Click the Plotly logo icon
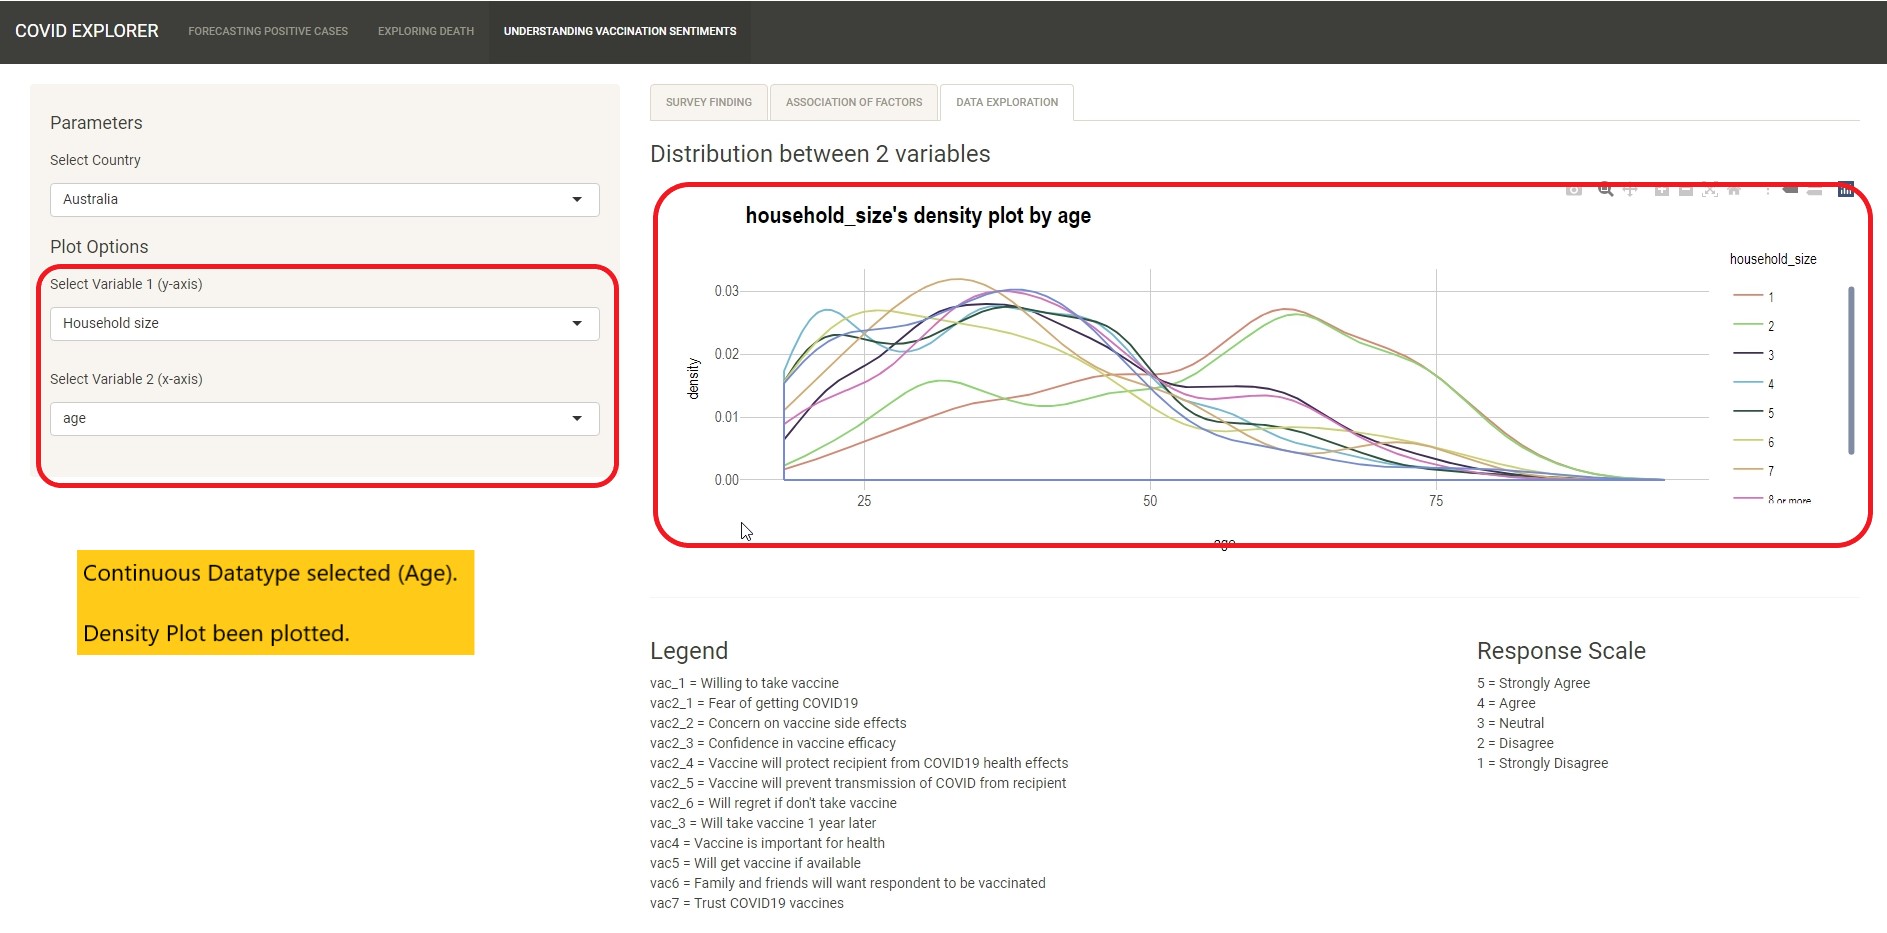 1845,190
